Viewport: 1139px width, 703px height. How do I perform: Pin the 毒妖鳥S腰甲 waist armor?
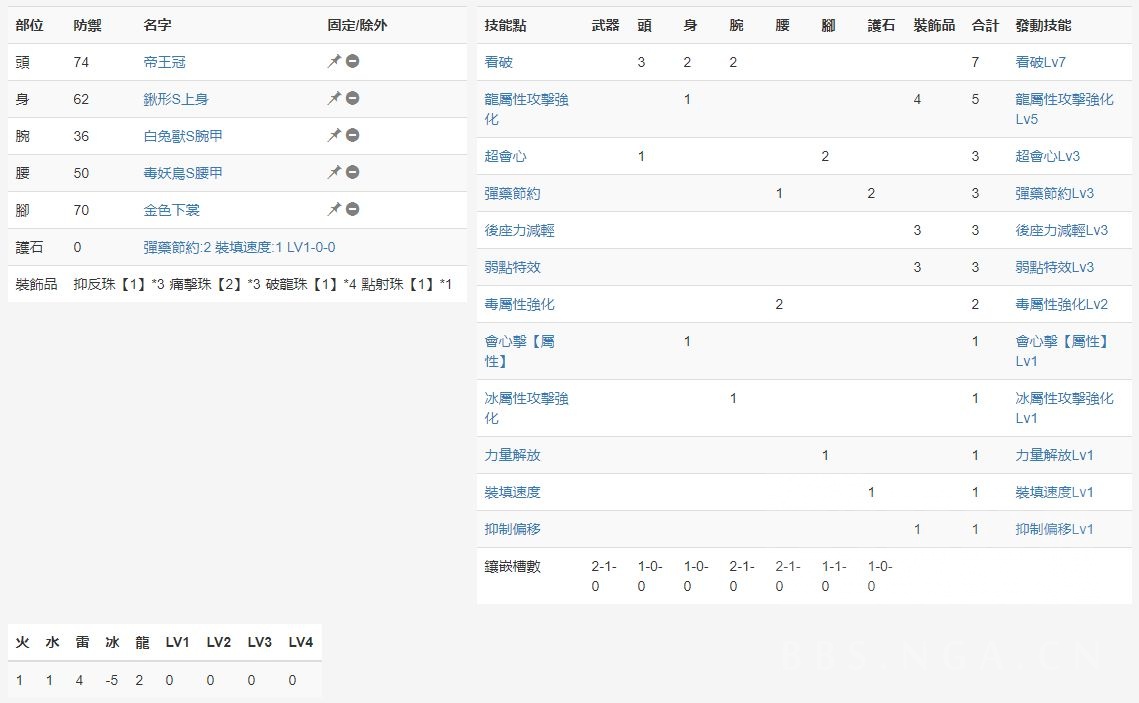[x=334, y=173]
